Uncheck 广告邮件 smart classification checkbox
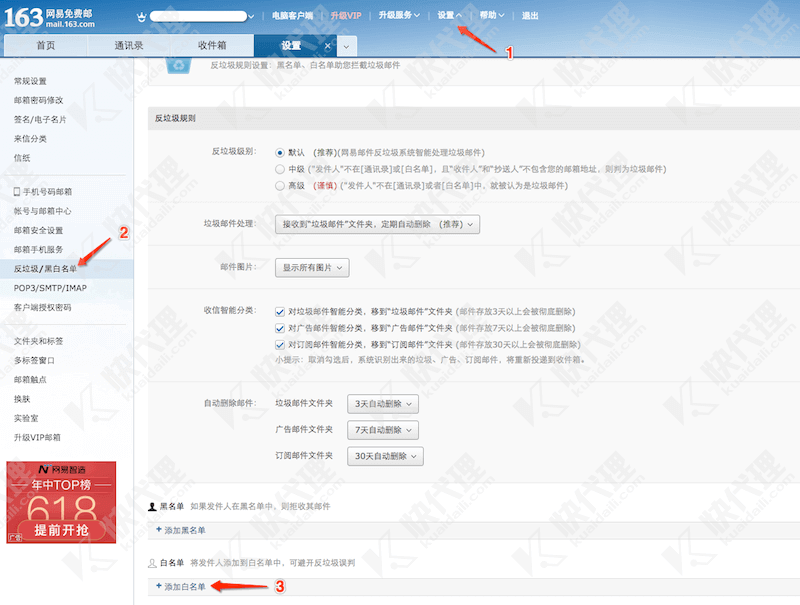Screen dimensions: 800x605 [280, 327]
